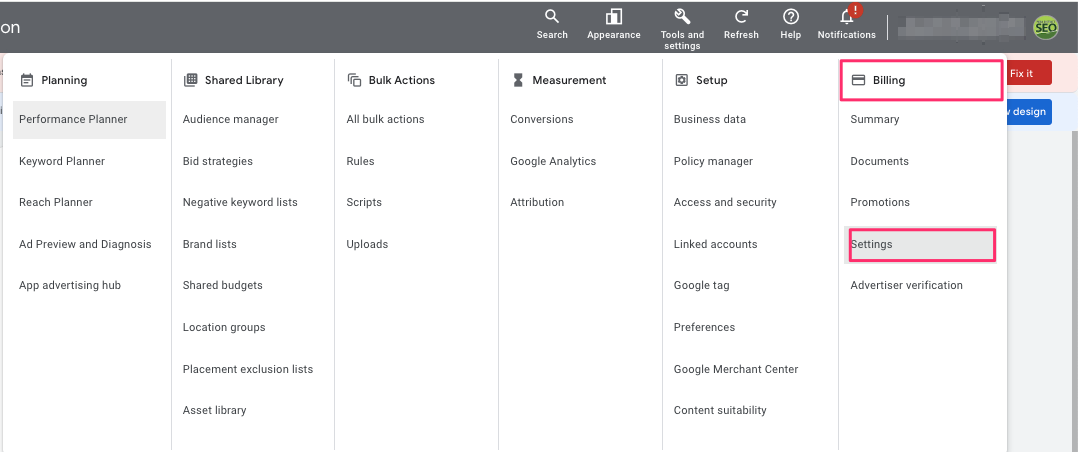Click the Setup heading
Screen dimensions: 1078x452
[712, 80]
